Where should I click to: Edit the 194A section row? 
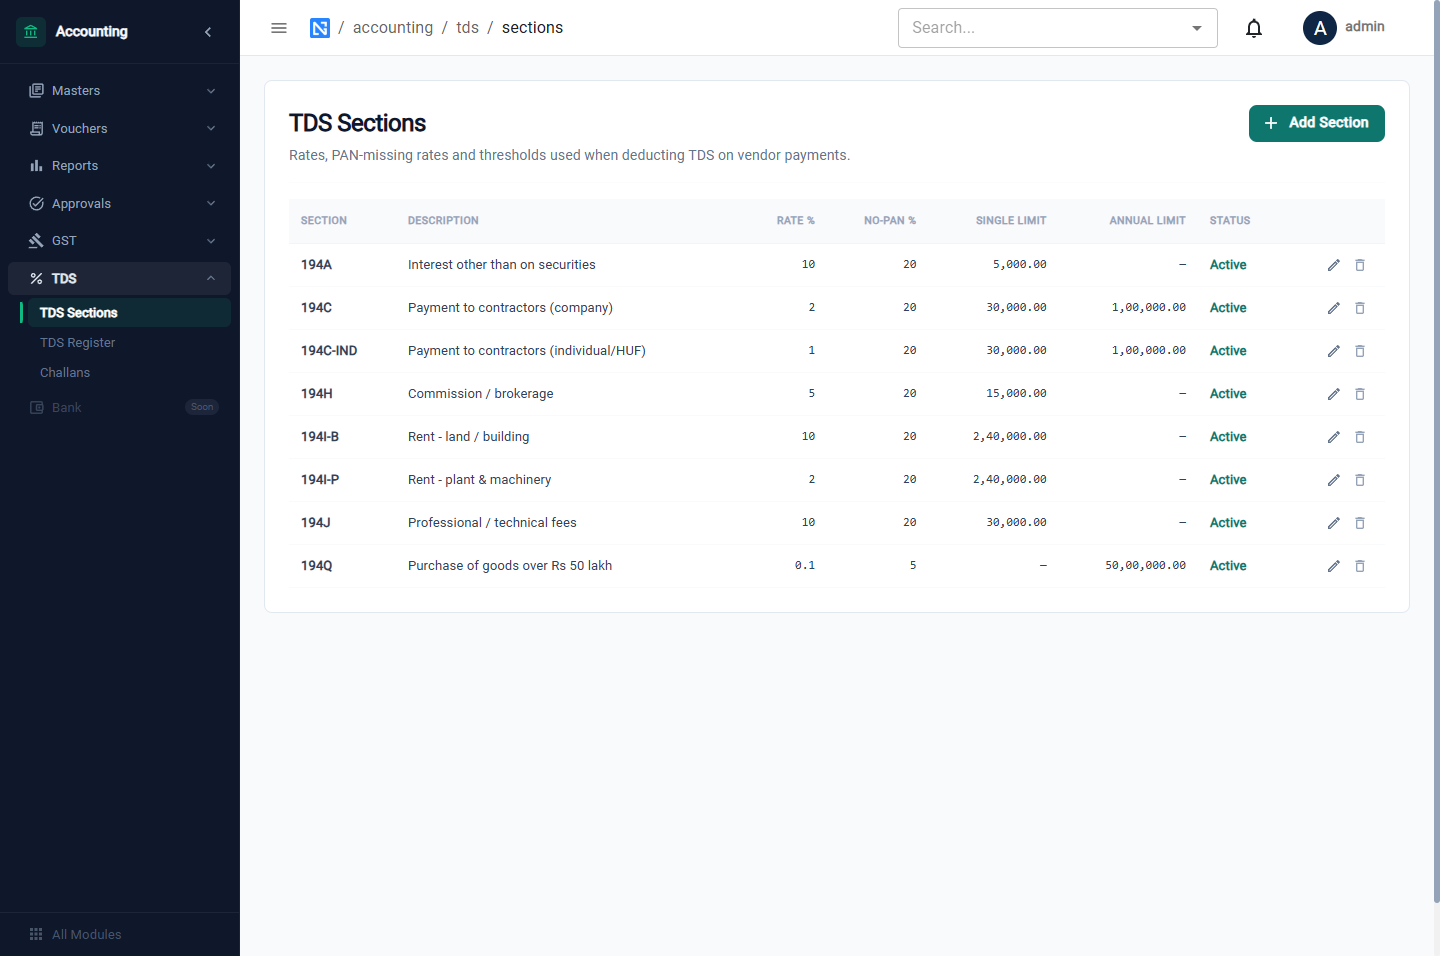[x=1333, y=265]
